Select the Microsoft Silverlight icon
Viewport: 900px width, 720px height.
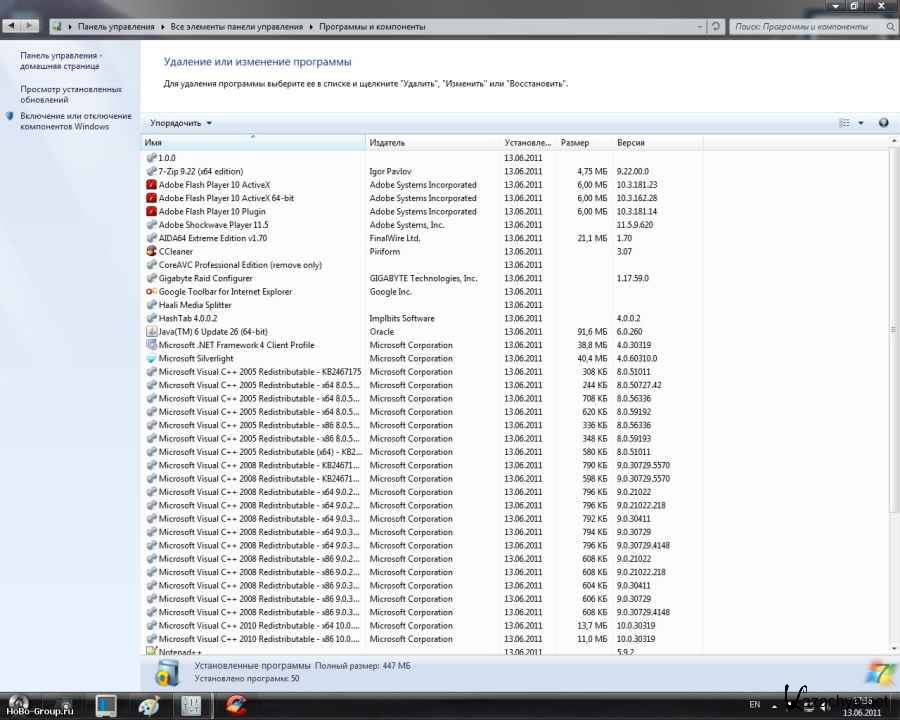point(151,358)
